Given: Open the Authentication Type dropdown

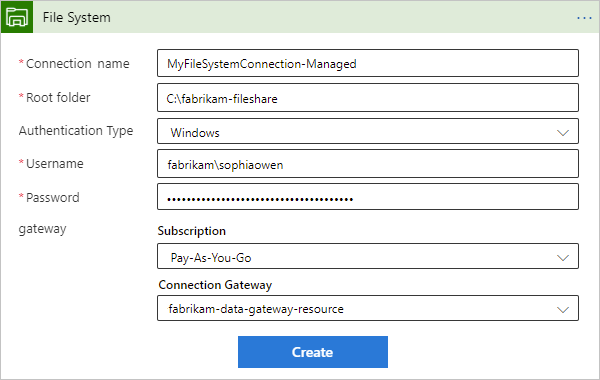Looking at the screenshot, I should (368, 131).
